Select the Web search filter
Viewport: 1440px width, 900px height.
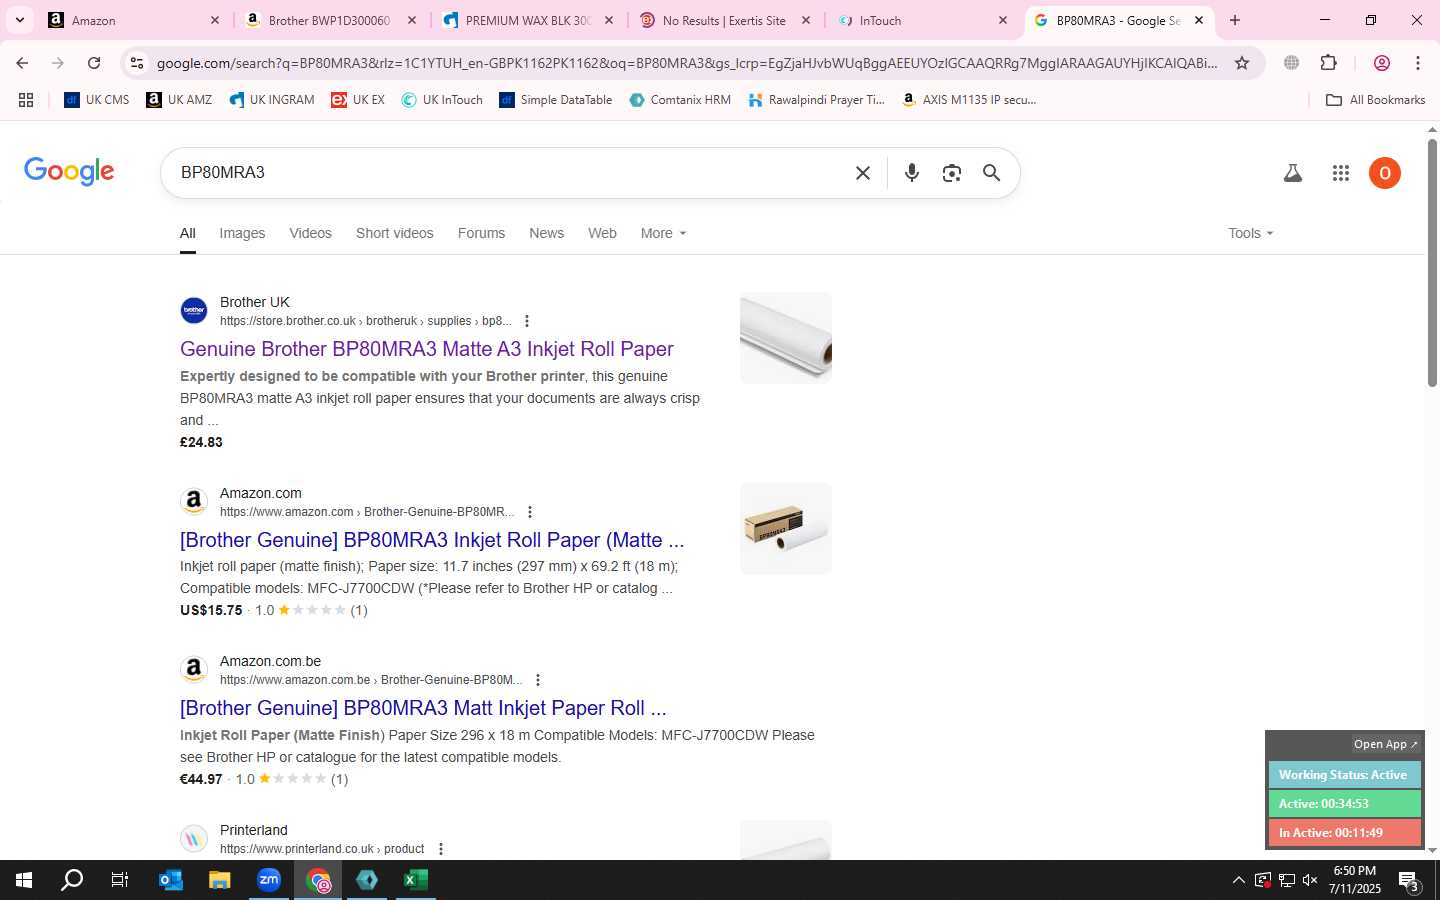point(602,233)
